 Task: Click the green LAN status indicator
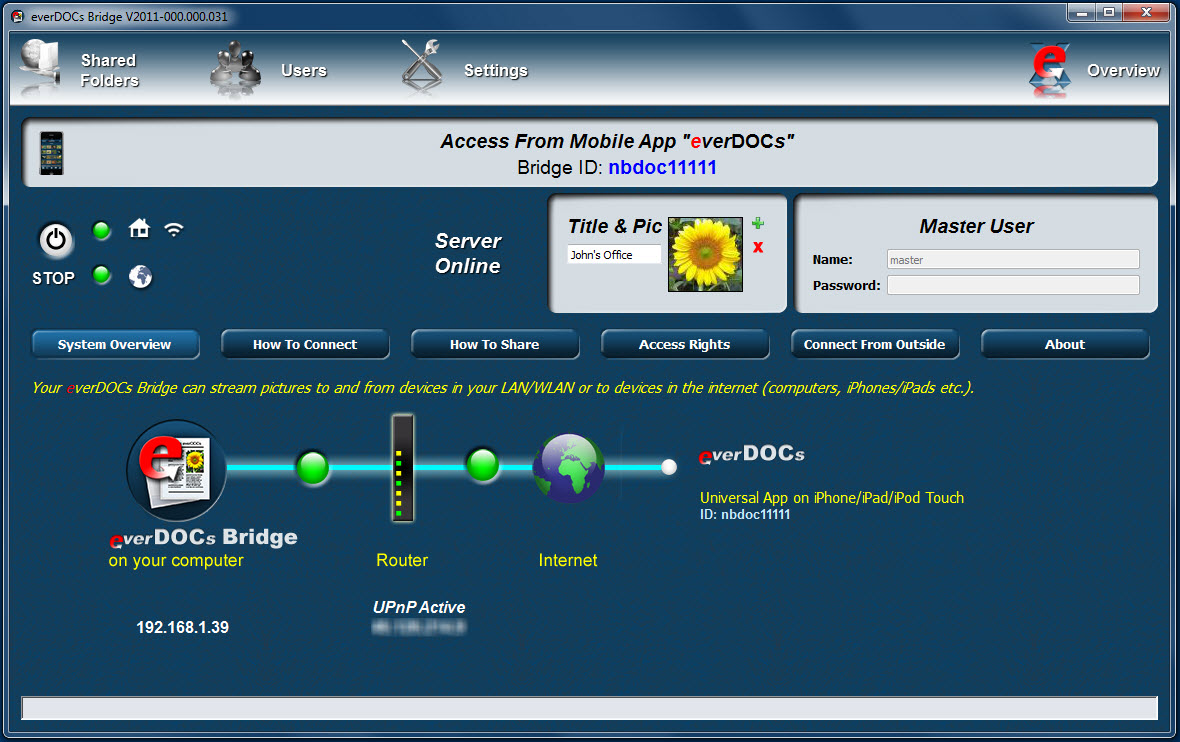click(102, 230)
